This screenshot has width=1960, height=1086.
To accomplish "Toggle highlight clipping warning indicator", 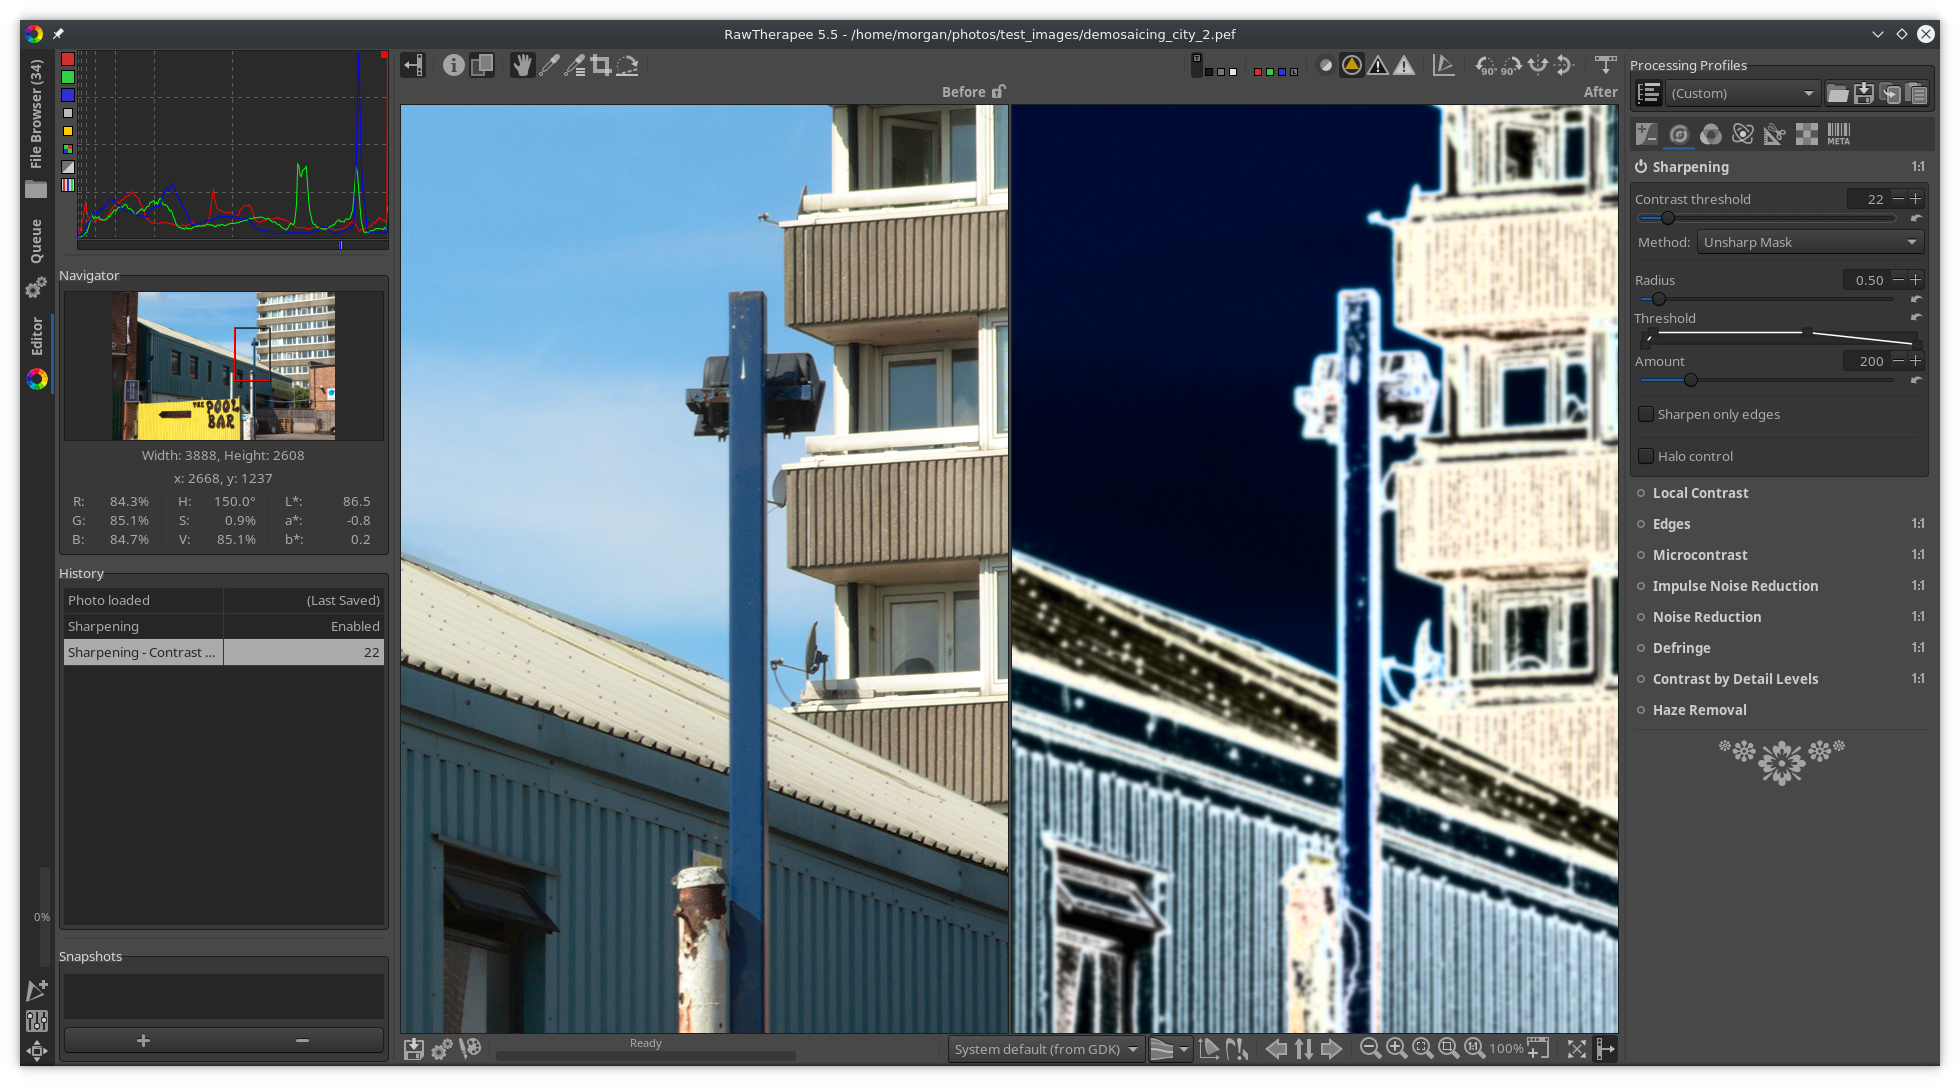I will point(1404,66).
